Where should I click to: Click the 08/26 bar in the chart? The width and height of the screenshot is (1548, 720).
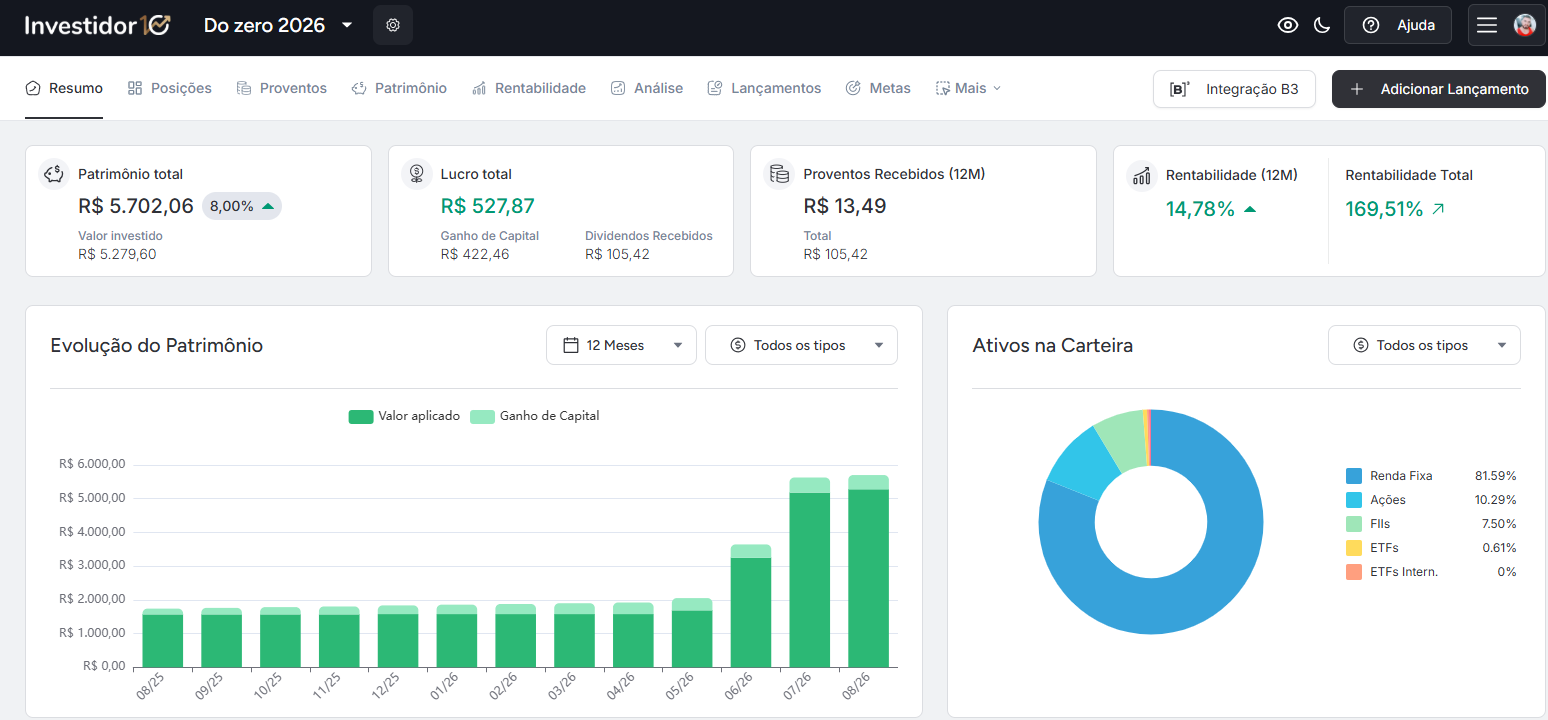(x=868, y=571)
